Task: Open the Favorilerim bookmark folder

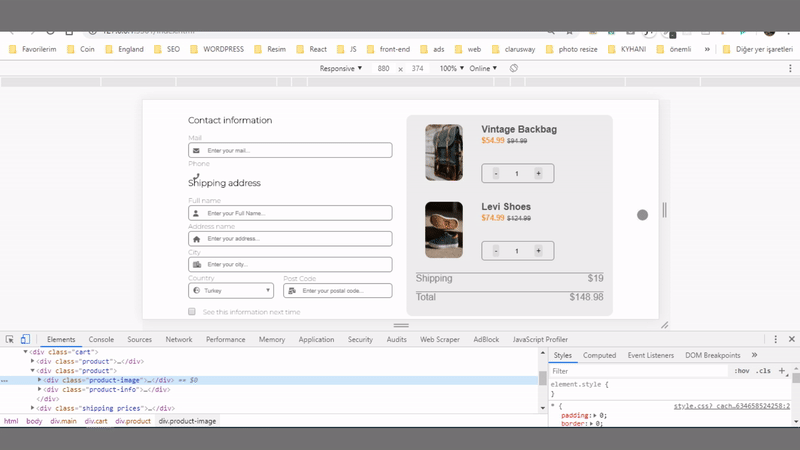Action: click(x=33, y=49)
